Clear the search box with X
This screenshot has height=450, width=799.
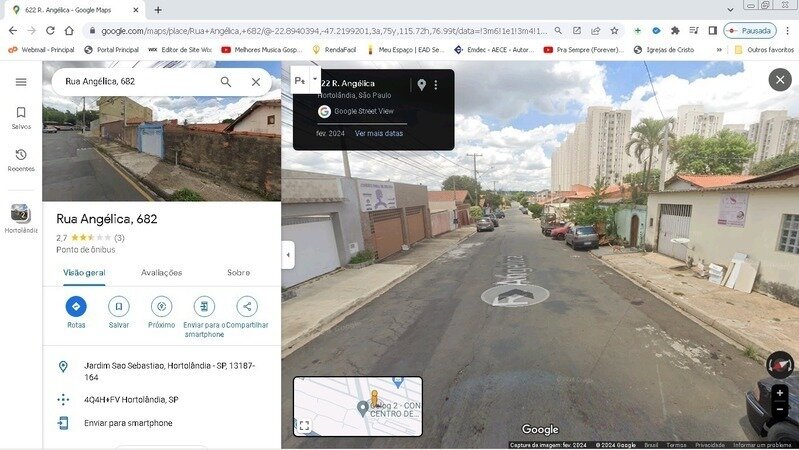pyautogui.click(x=256, y=82)
